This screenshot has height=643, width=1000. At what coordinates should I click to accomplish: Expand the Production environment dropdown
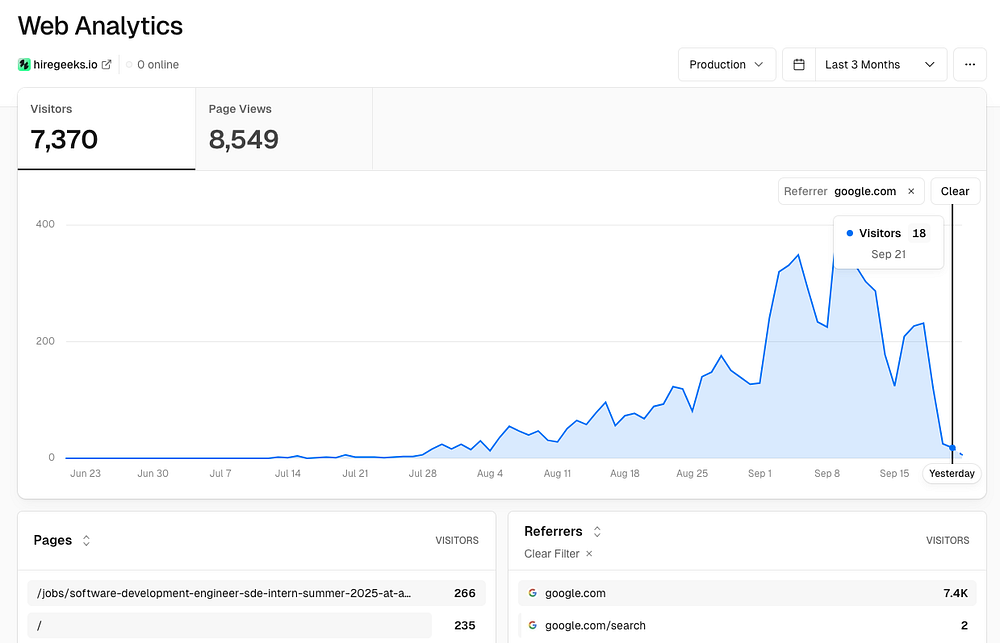[726, 64]
